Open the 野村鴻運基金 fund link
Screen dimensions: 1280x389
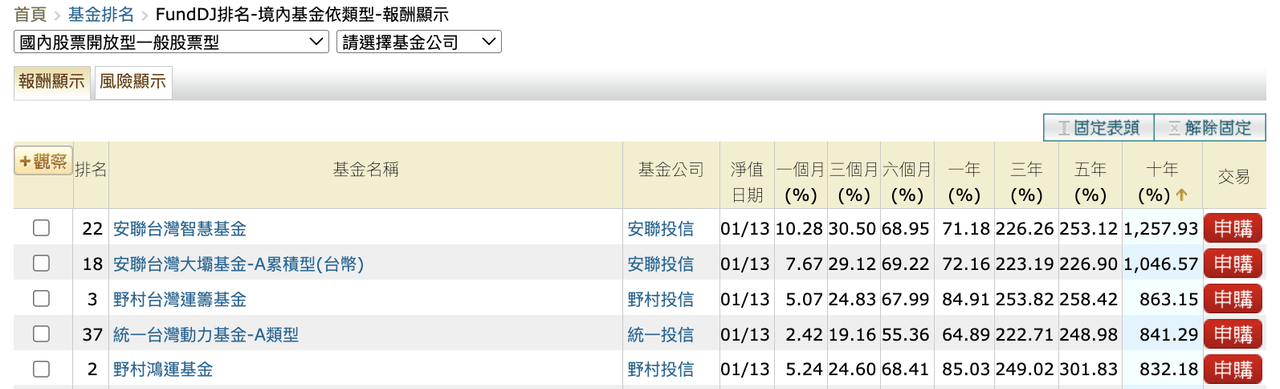pyautogui.click(x=163, y=370)
